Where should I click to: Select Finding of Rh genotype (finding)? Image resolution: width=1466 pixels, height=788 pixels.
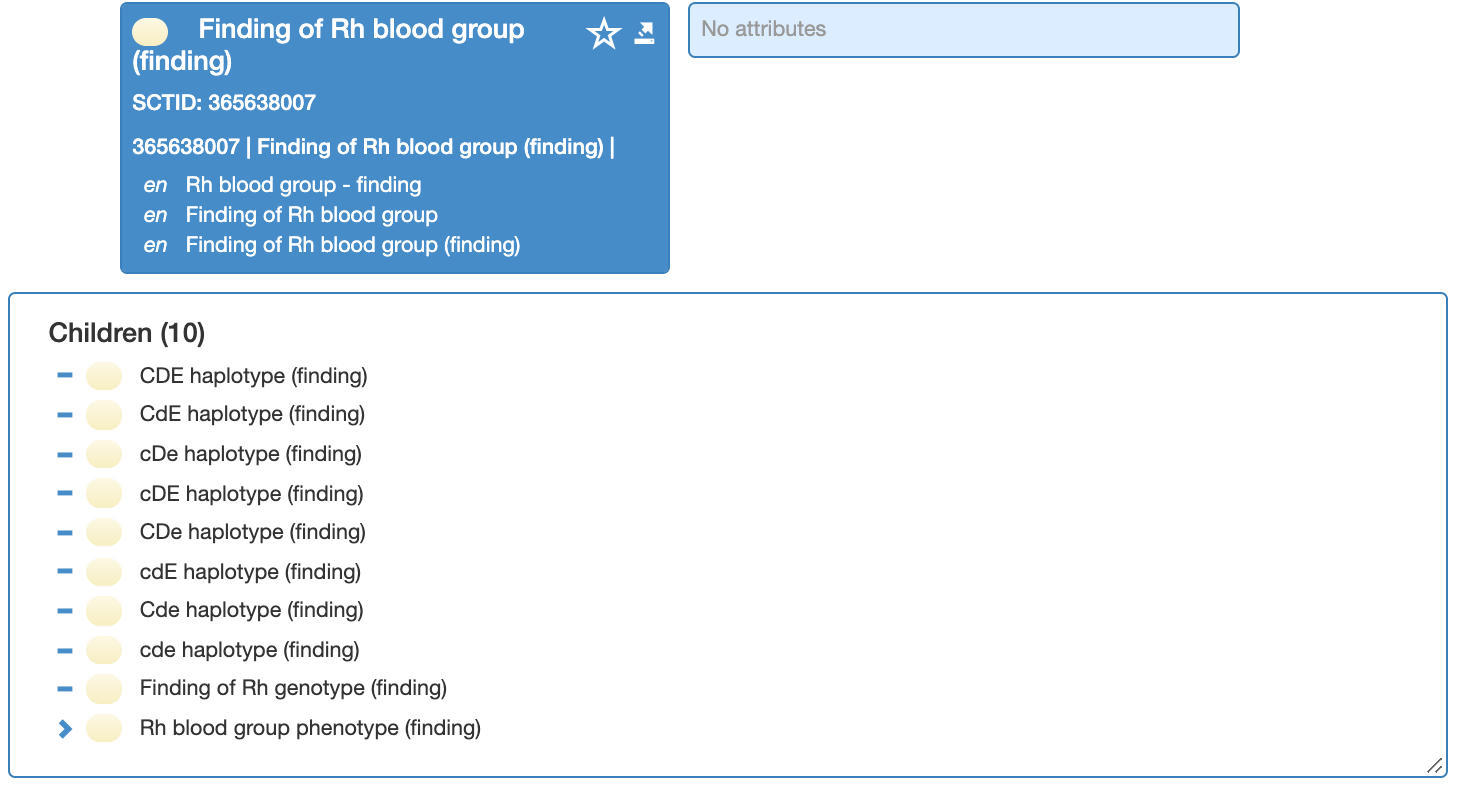click(293, 688)
